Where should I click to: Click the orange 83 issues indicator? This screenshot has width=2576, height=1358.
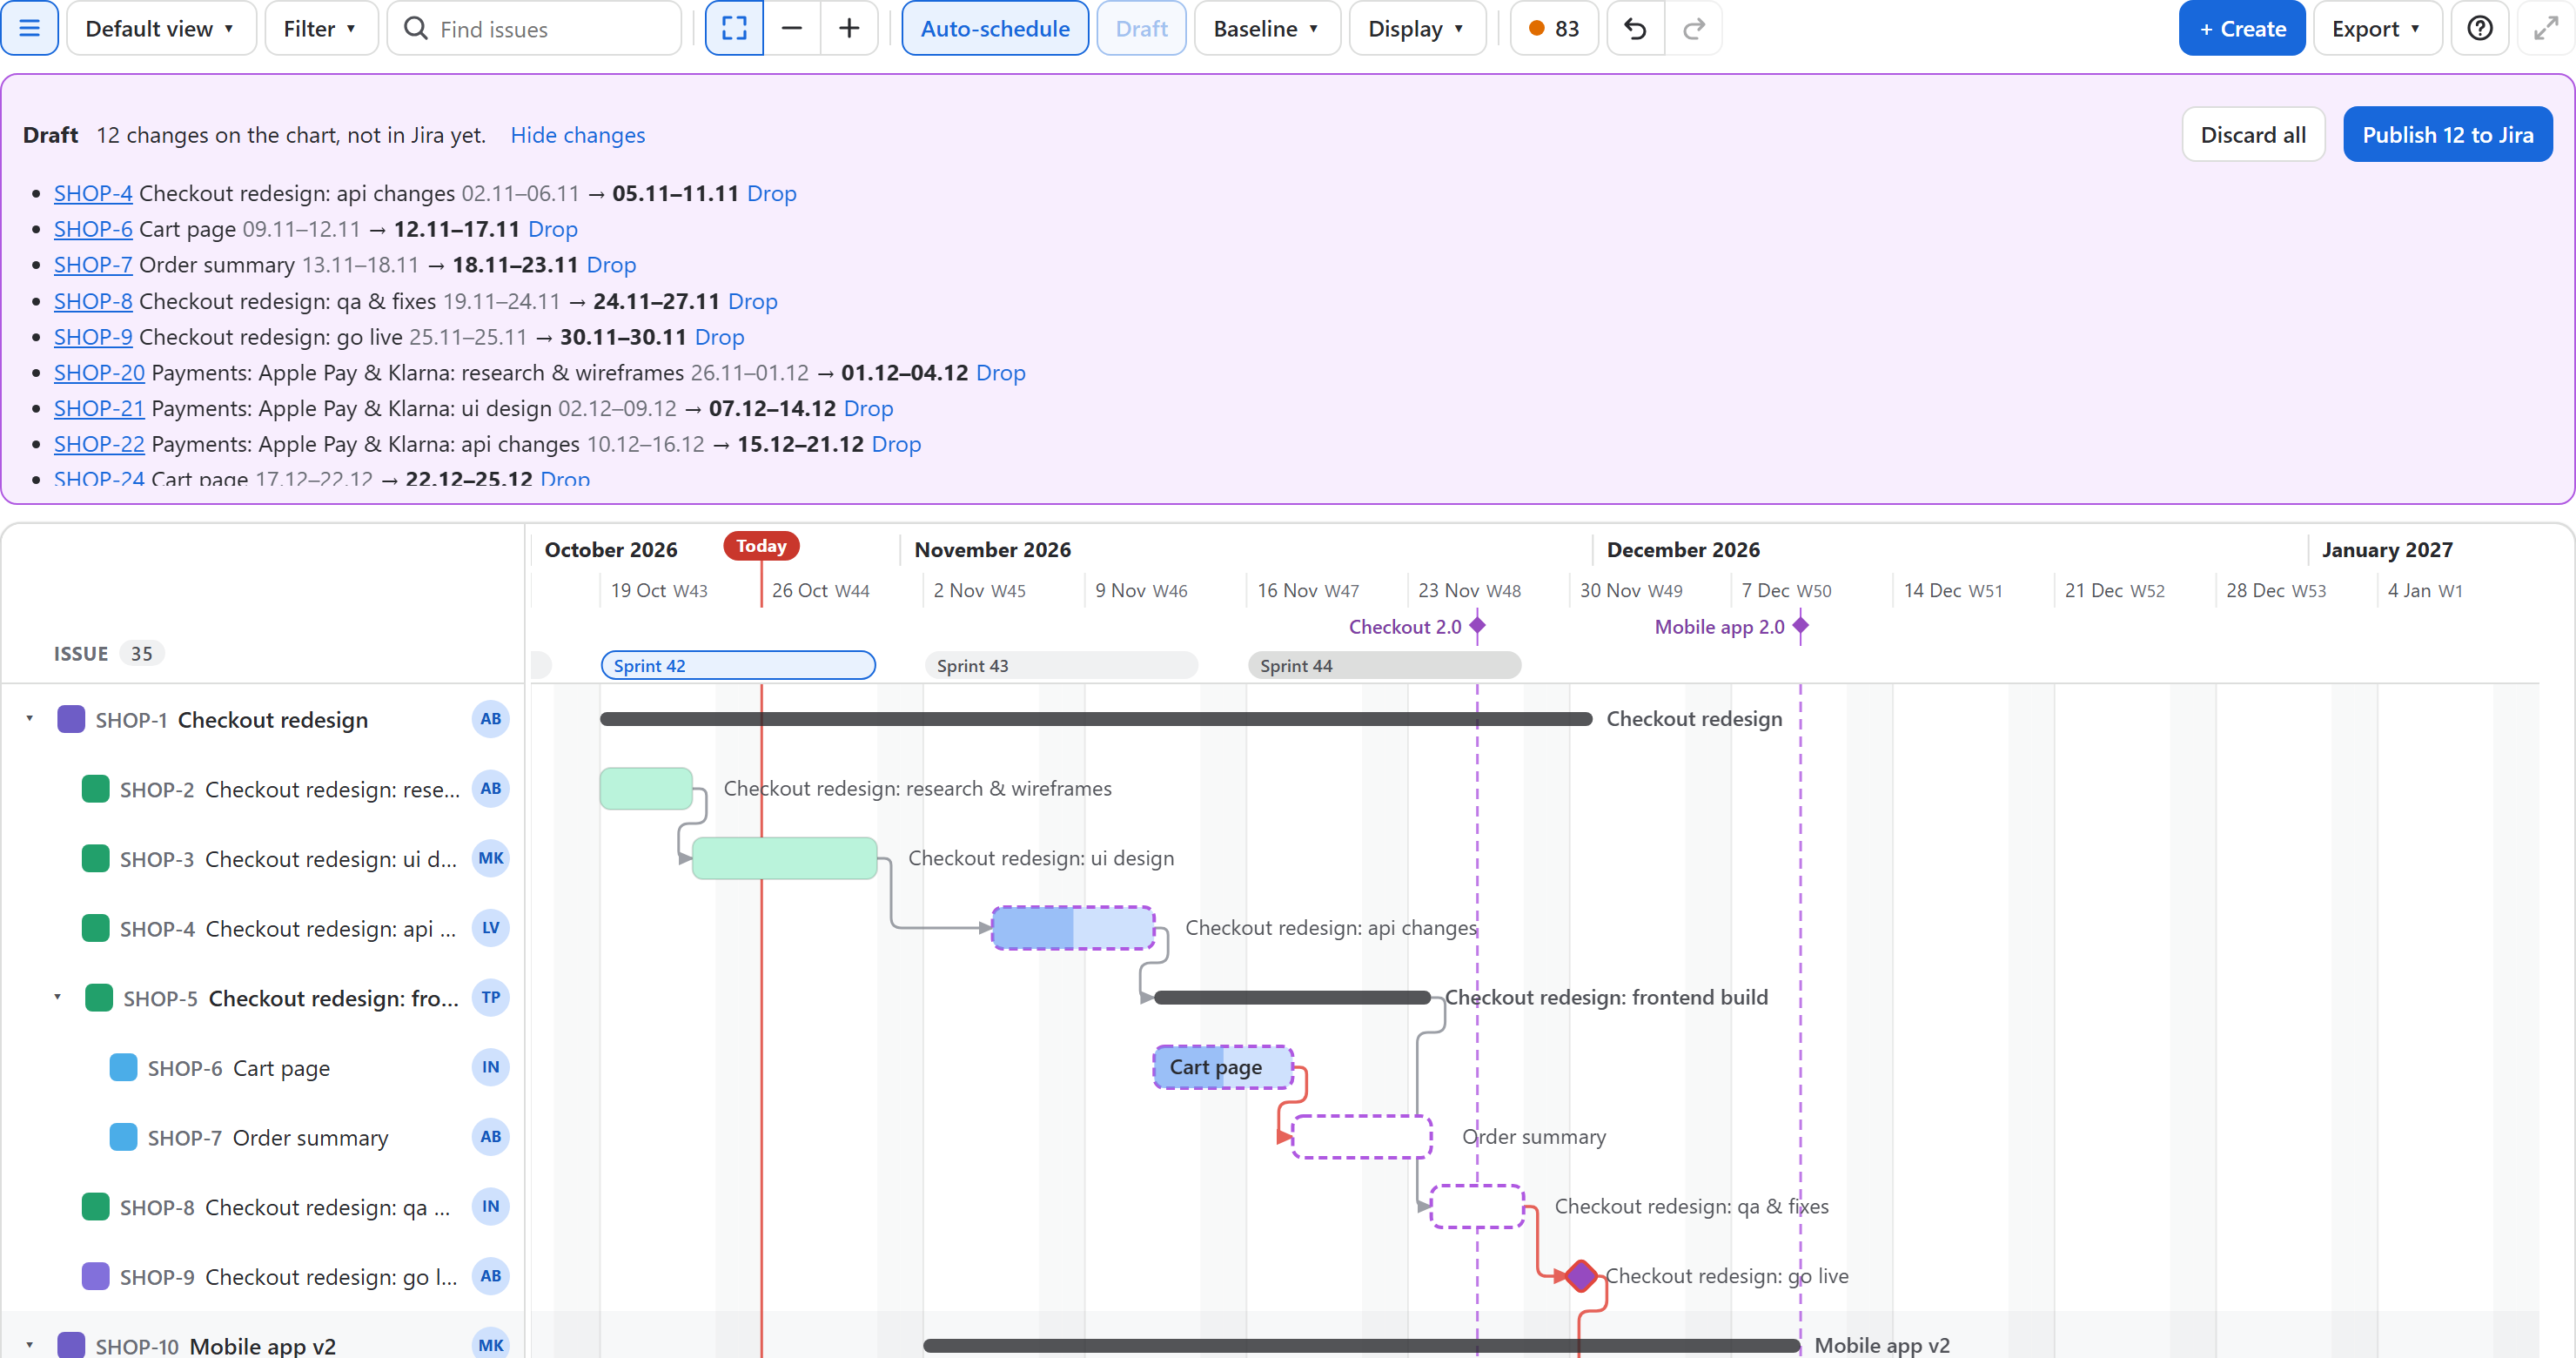click(1554, 28)
